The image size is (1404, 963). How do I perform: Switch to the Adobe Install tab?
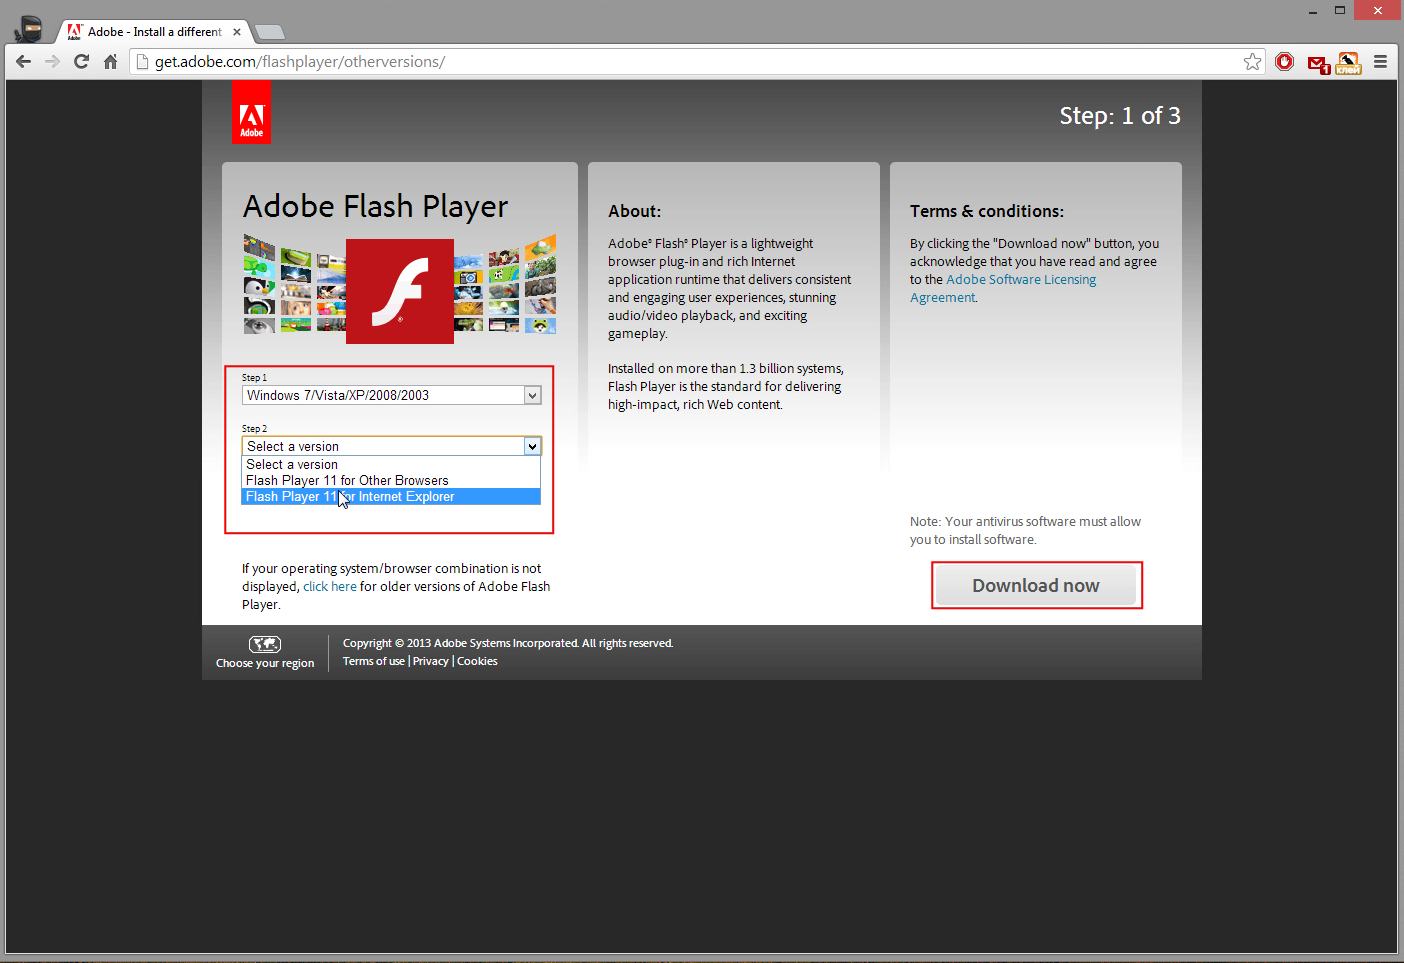(x=150, y=31)
